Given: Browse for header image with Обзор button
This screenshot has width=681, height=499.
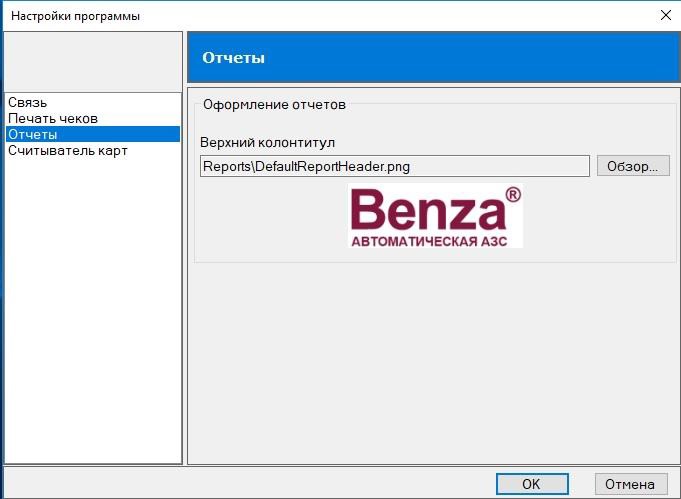Looking at the screenshot, I should 633,166.
